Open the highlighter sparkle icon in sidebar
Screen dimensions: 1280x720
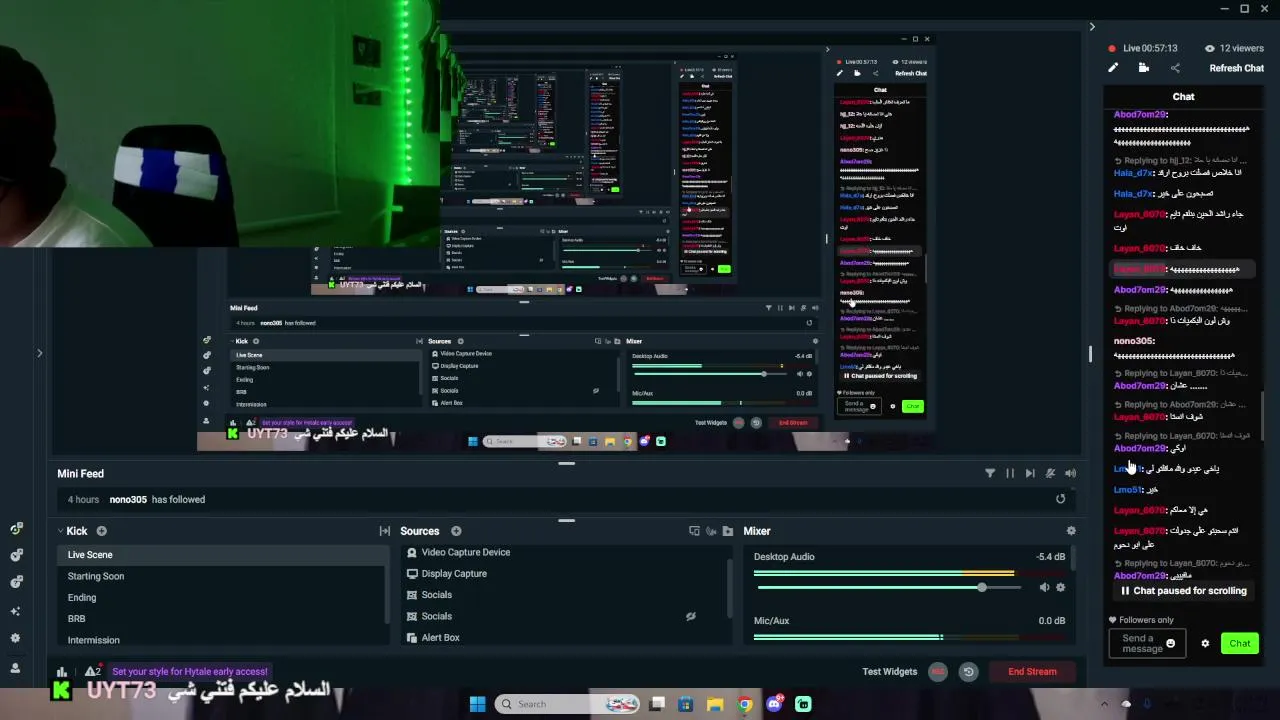pyautogui.click(x=15, y=611)
